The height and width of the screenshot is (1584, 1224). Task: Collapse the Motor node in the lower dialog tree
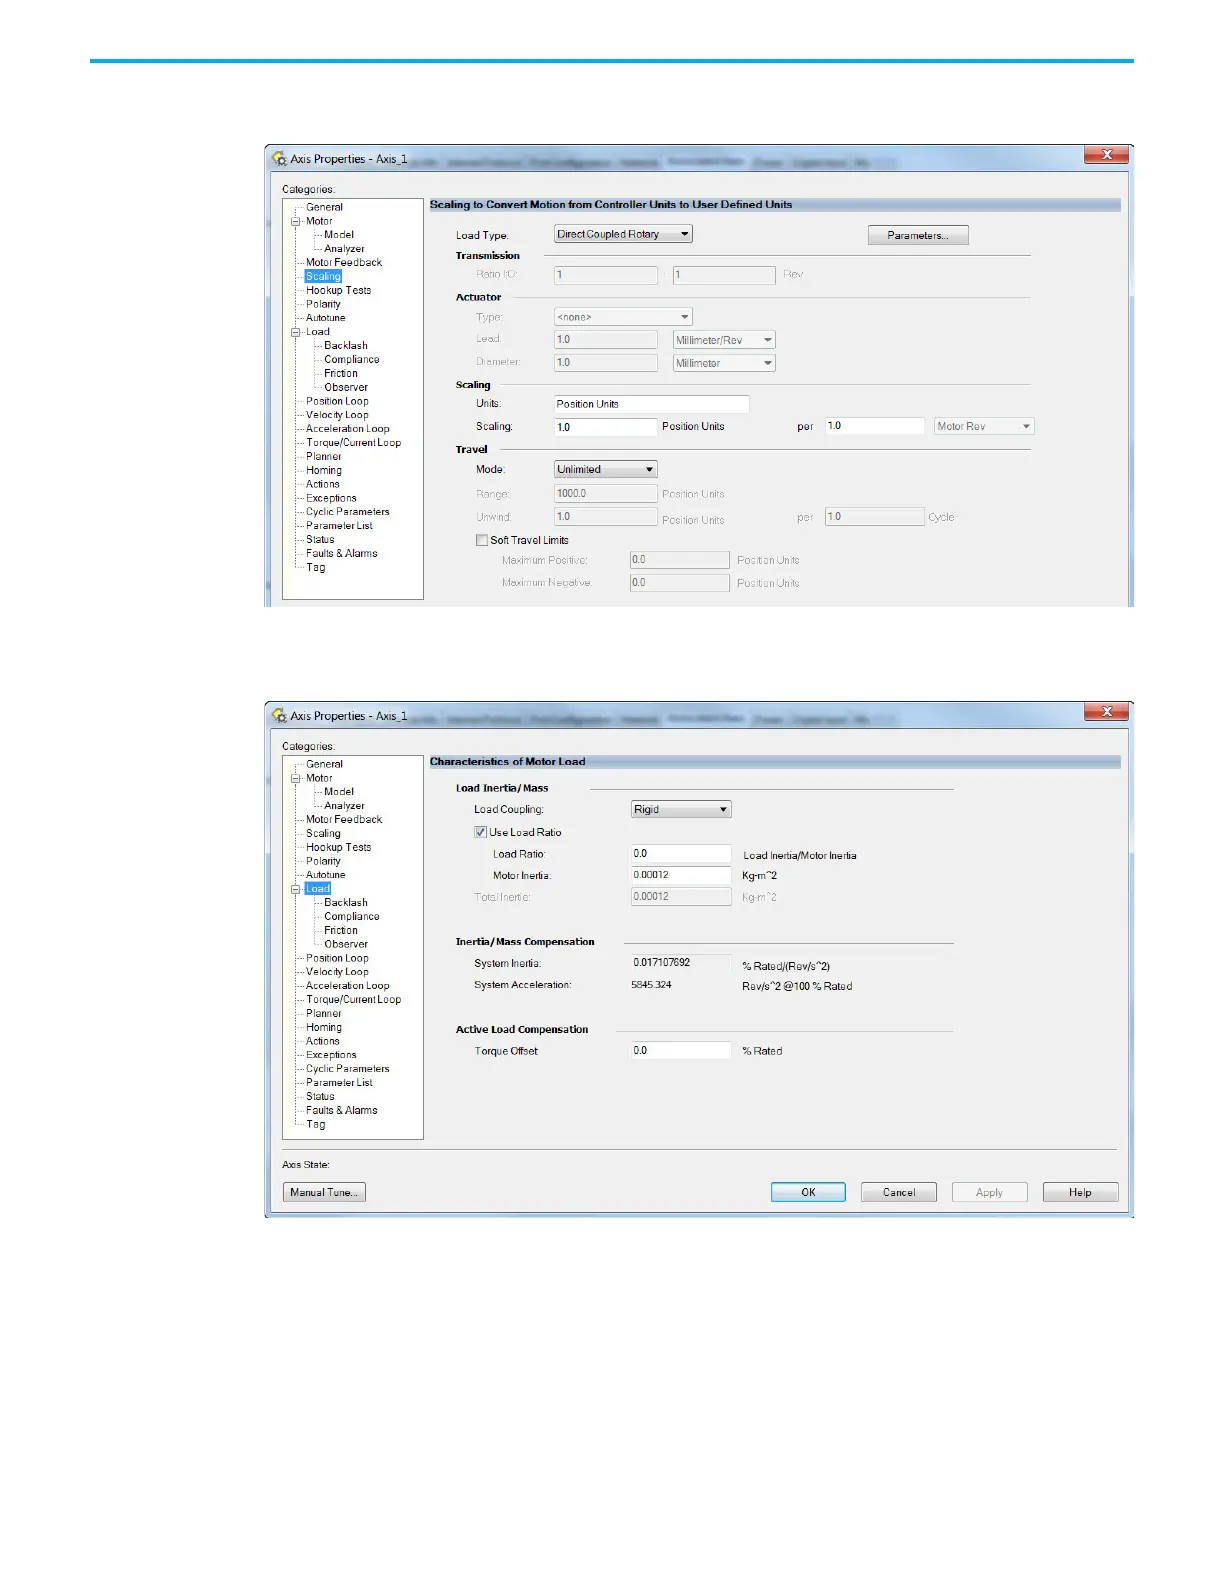(x=296, y=778)
